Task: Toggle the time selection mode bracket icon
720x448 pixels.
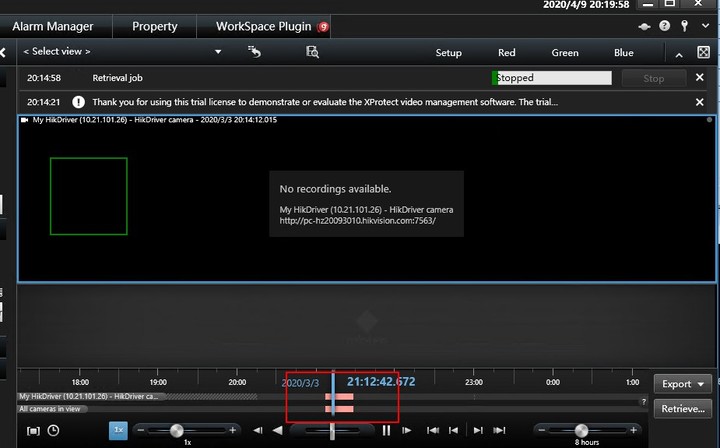Action: (33, 431)
